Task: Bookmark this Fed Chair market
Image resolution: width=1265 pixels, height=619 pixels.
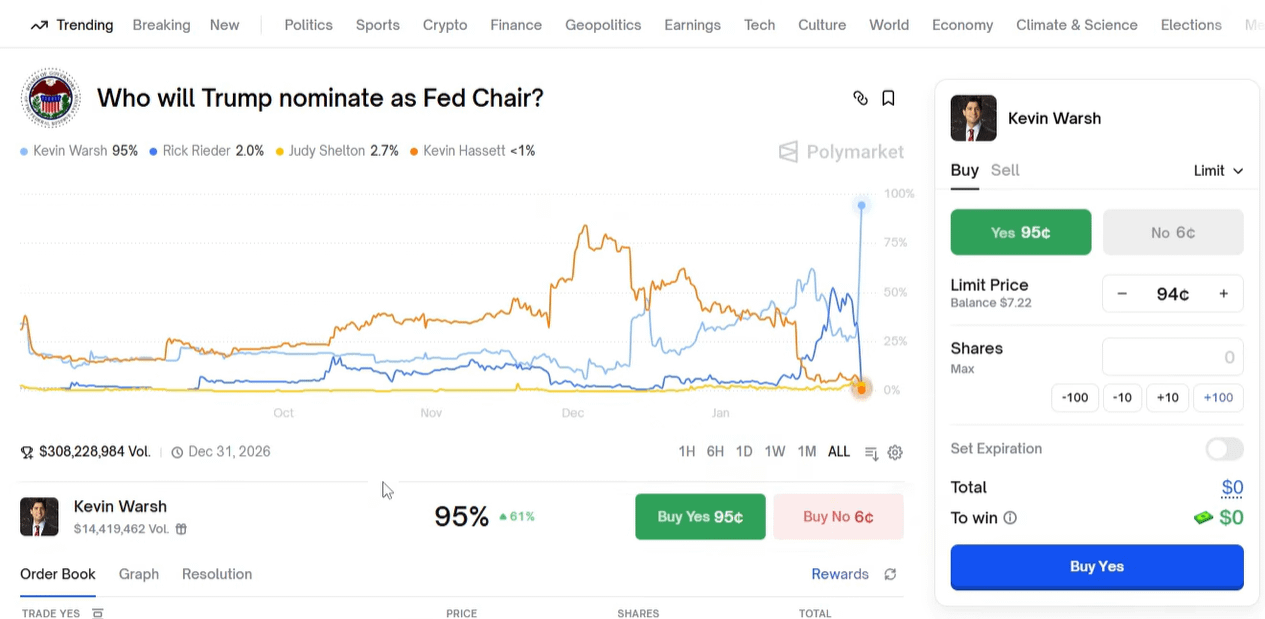Action: (888, 98)
